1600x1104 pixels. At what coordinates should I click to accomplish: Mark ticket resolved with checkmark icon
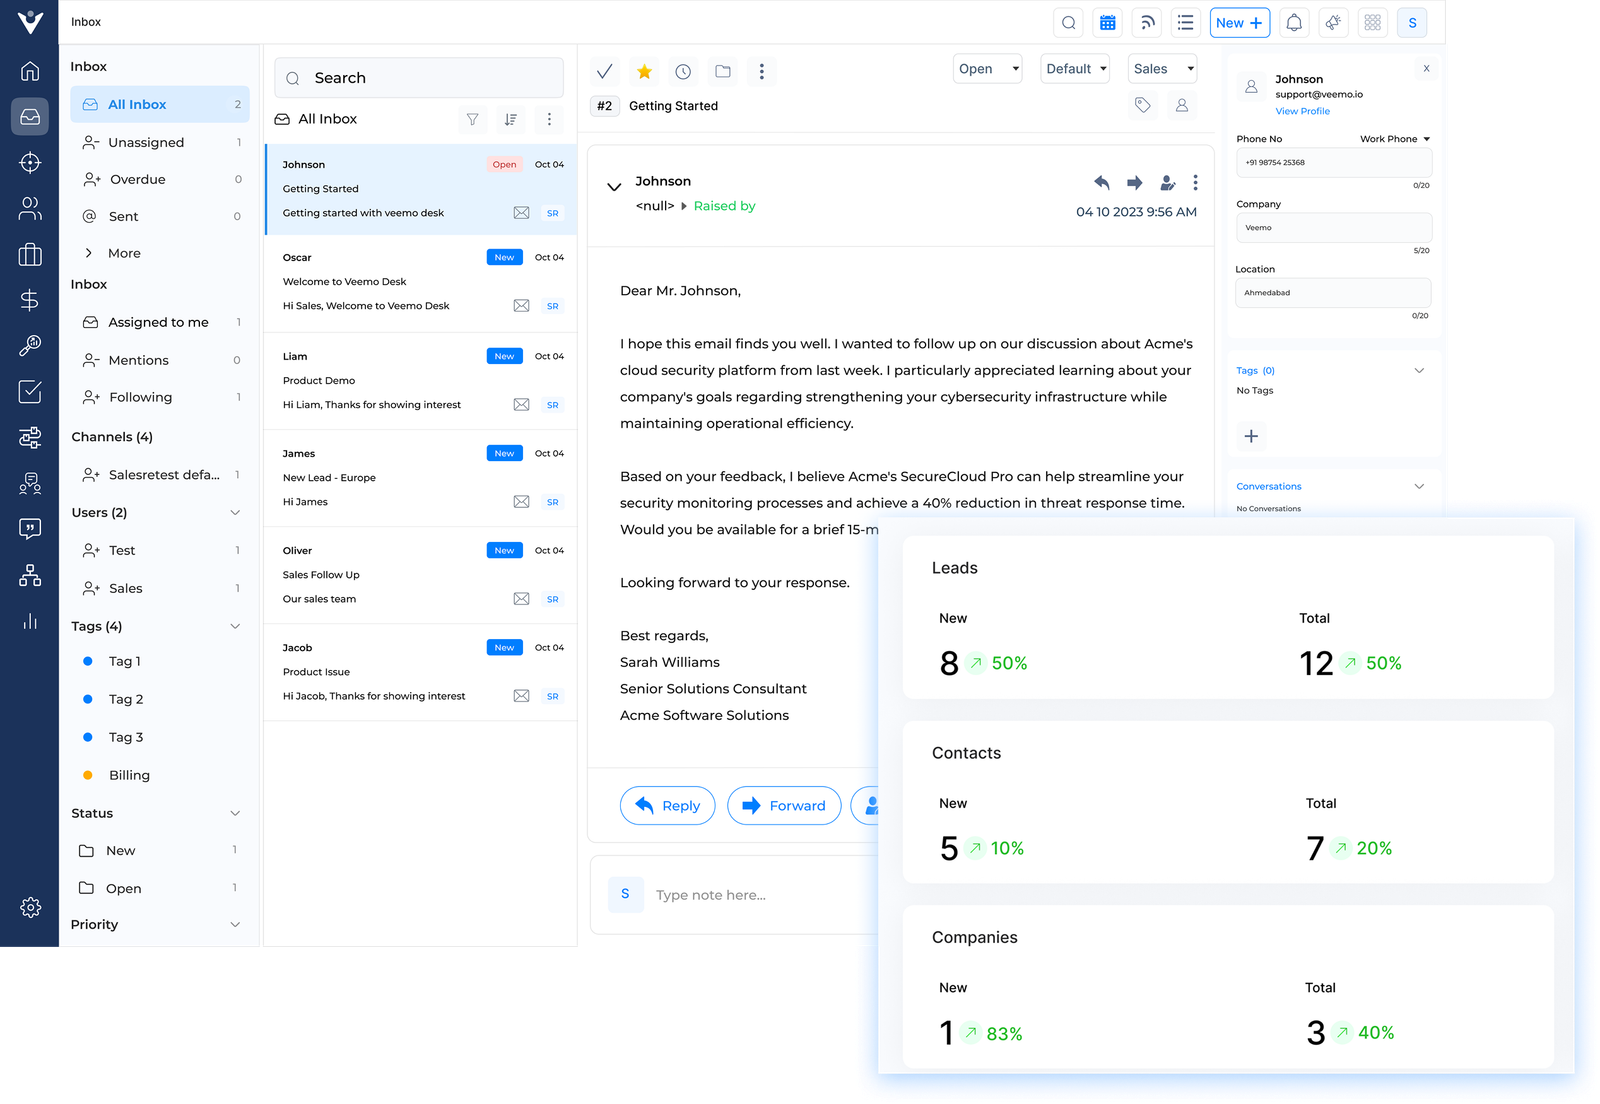tap(604, 71)
